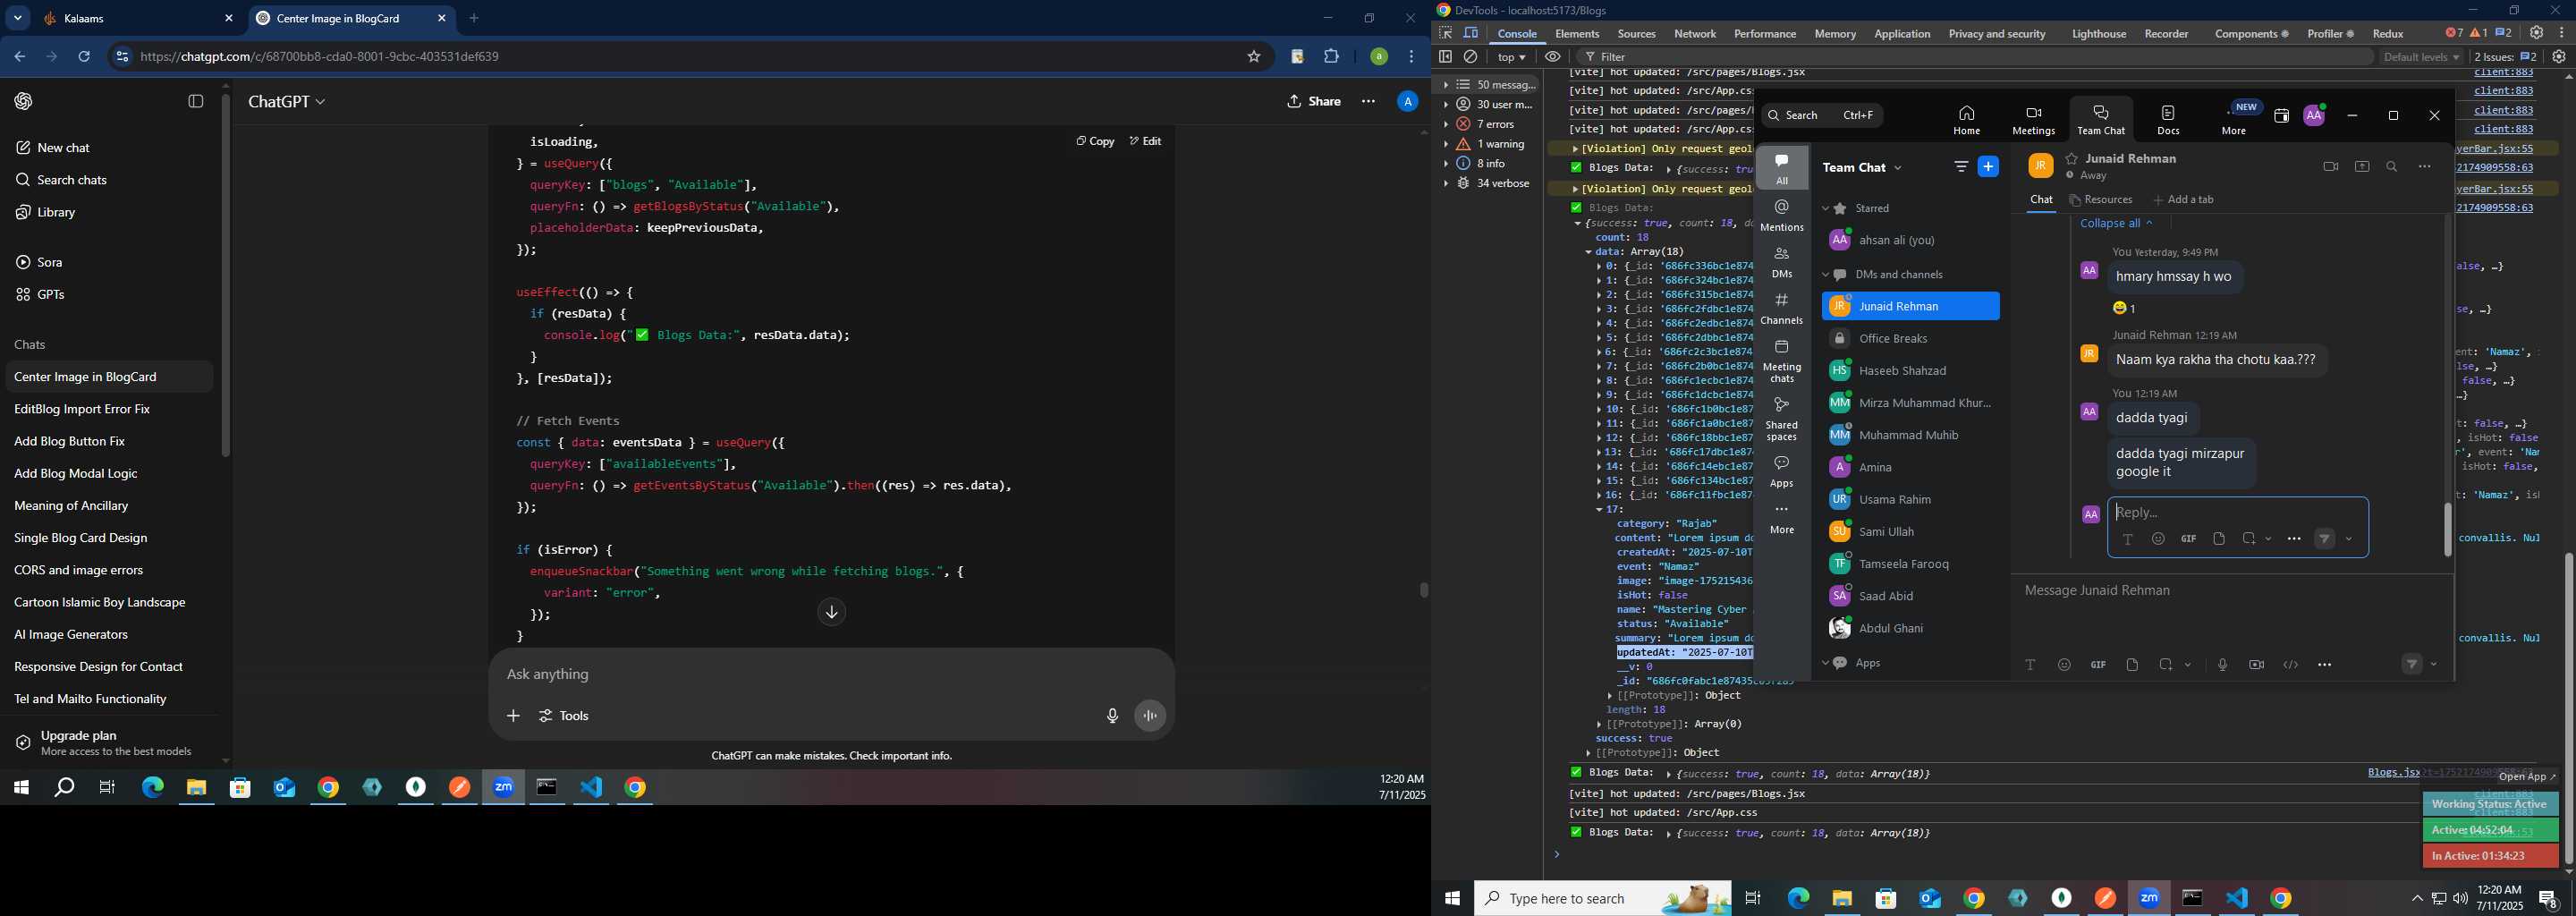Star Junaid Rehman conversation
Viewport: 2576px width, 916px height.
(x=2072, y=159)
